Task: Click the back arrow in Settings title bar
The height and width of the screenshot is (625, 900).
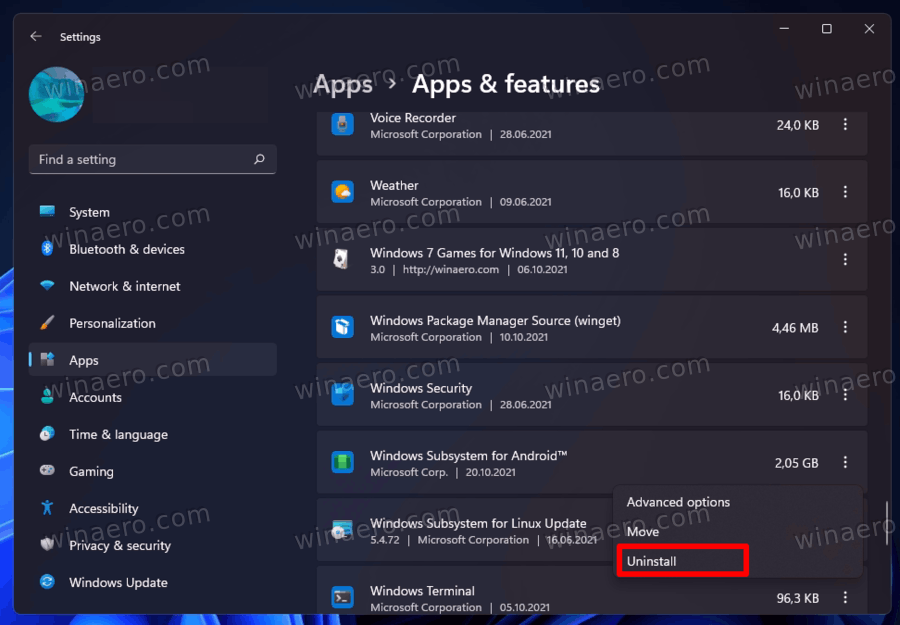Action: [36, 37]
